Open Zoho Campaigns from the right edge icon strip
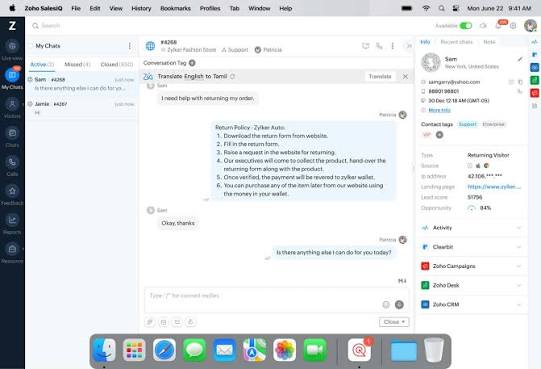This screenshot has width=541, height=369. pyautogui.click(x=534, y=93)
